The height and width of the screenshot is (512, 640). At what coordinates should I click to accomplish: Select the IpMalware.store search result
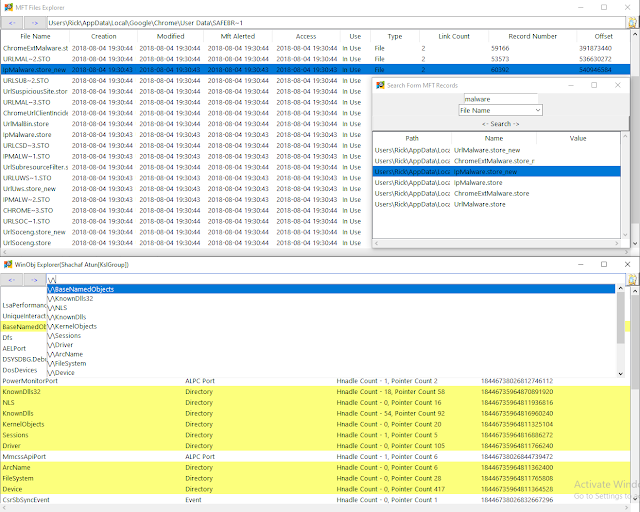coord(497,183)
